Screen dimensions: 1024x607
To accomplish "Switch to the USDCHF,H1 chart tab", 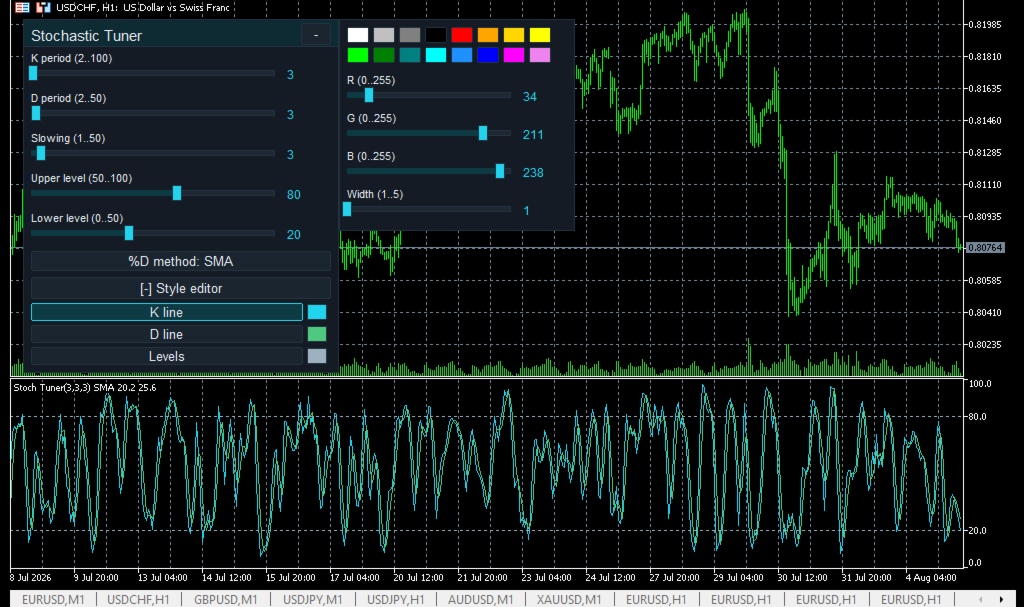I will tap(138, 599).
